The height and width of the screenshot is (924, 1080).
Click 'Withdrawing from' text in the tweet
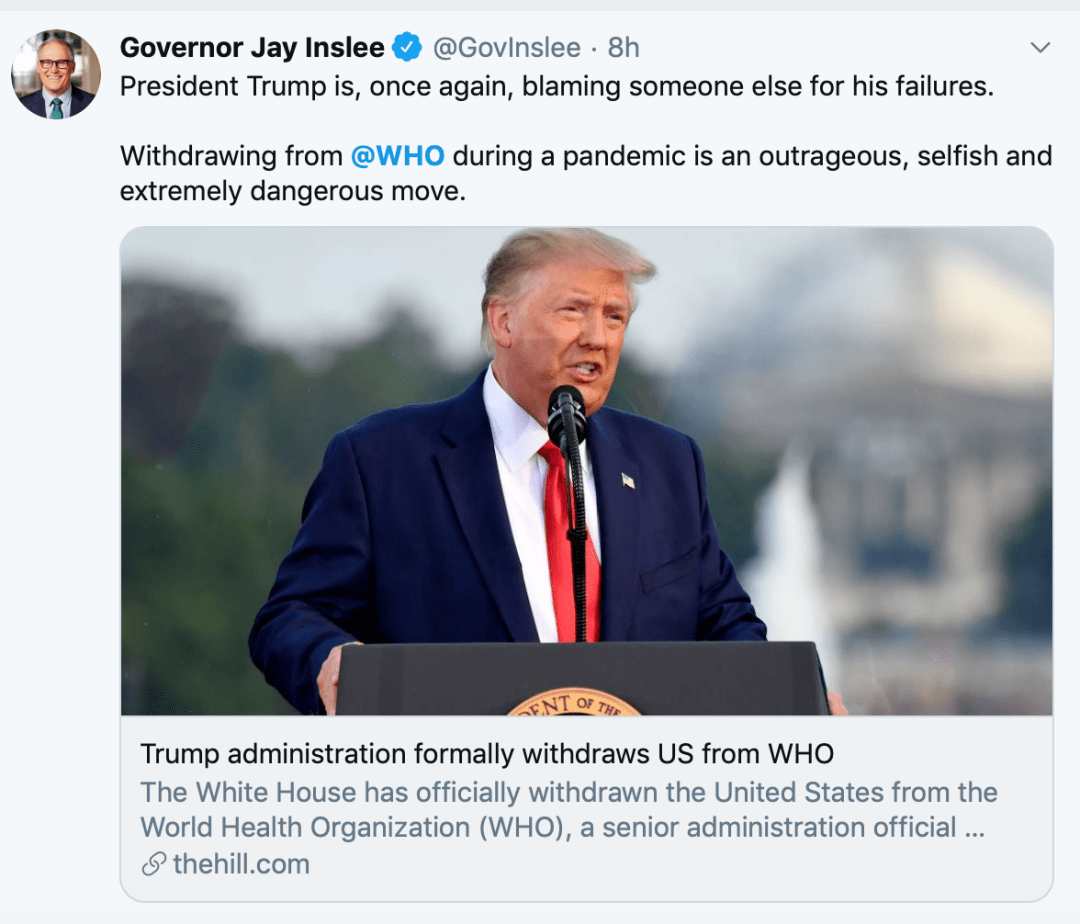[x=231, y=156]
